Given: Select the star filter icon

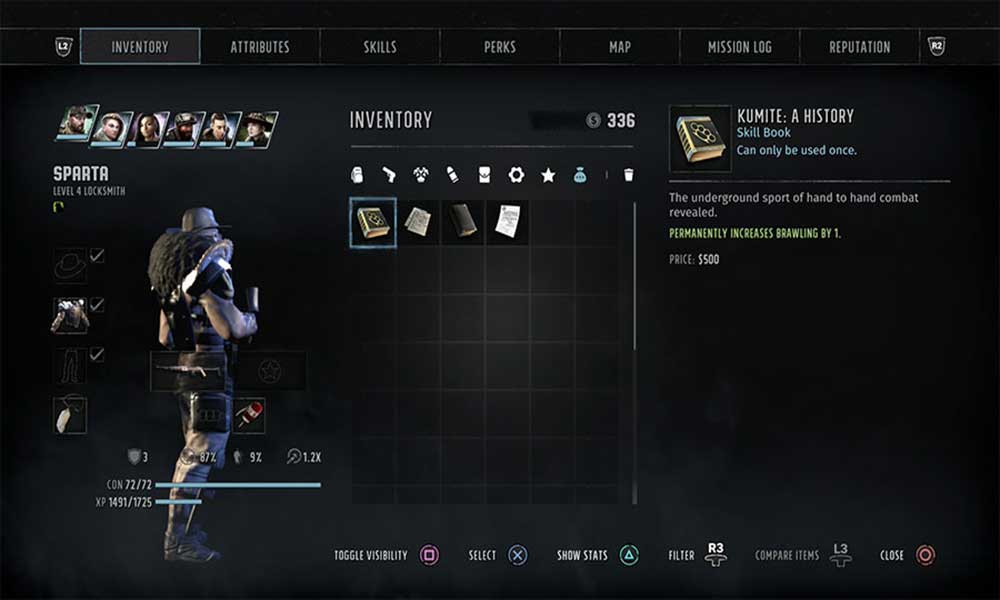Looking at the screenshot, I should (x=548, y=175).
